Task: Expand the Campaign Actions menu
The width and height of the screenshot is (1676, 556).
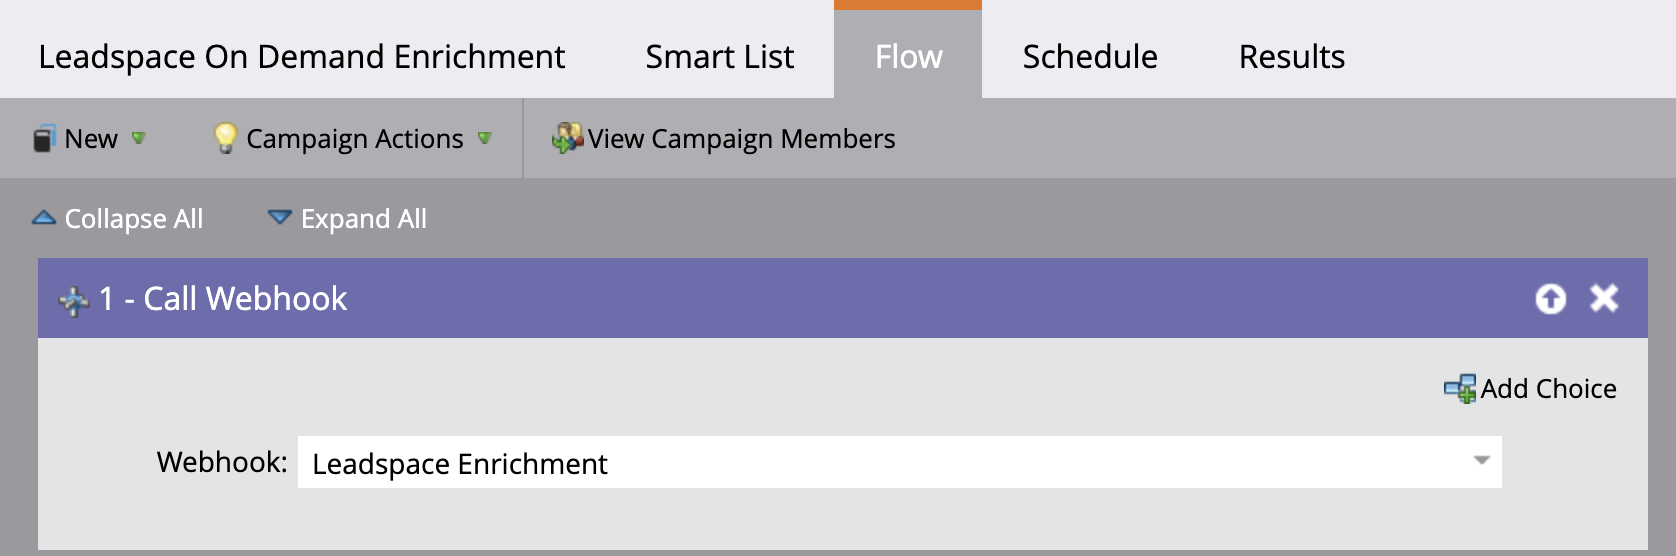Action: pos(353,139)
